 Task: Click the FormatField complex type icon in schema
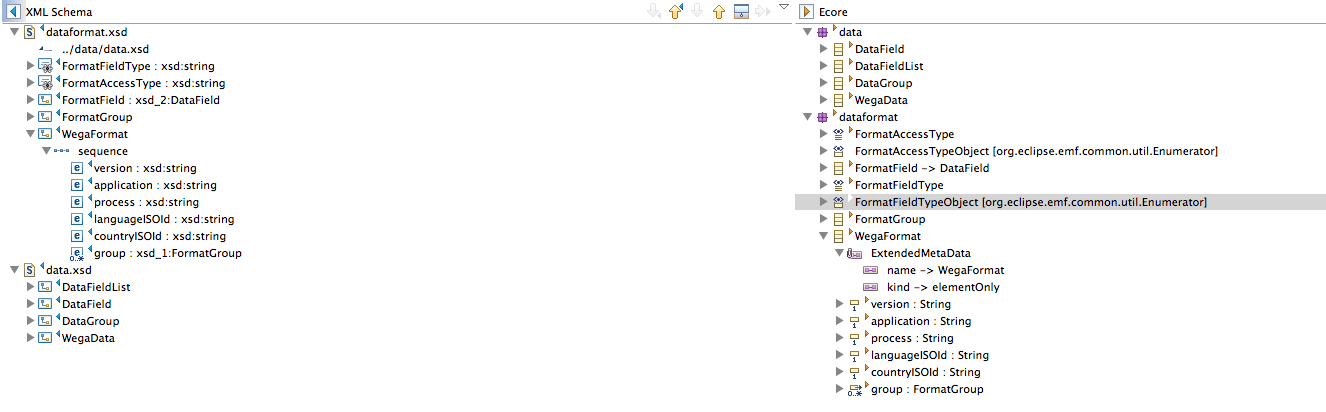pyautogui.click(x=45, y=100)
